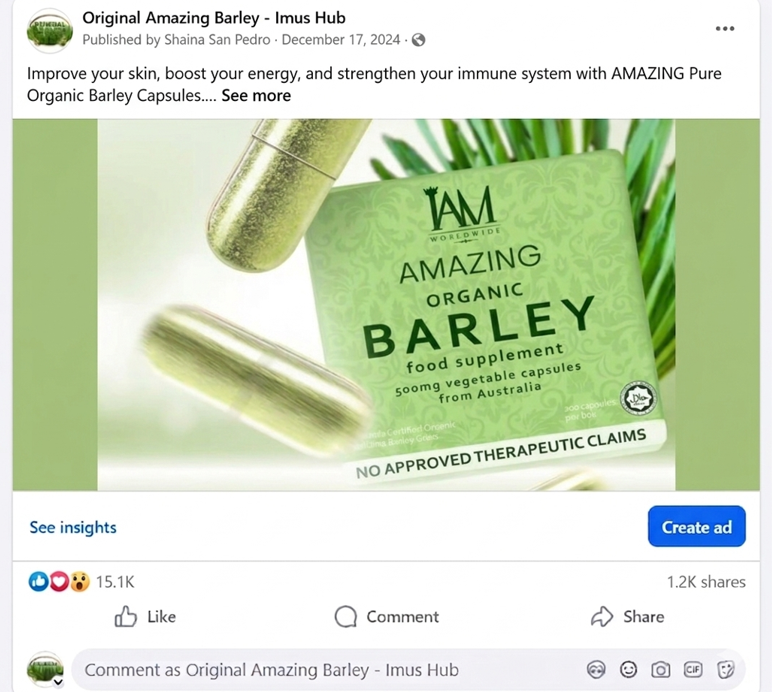Open See insights link
Screen dimensions: 772x692
click(73, 527)
